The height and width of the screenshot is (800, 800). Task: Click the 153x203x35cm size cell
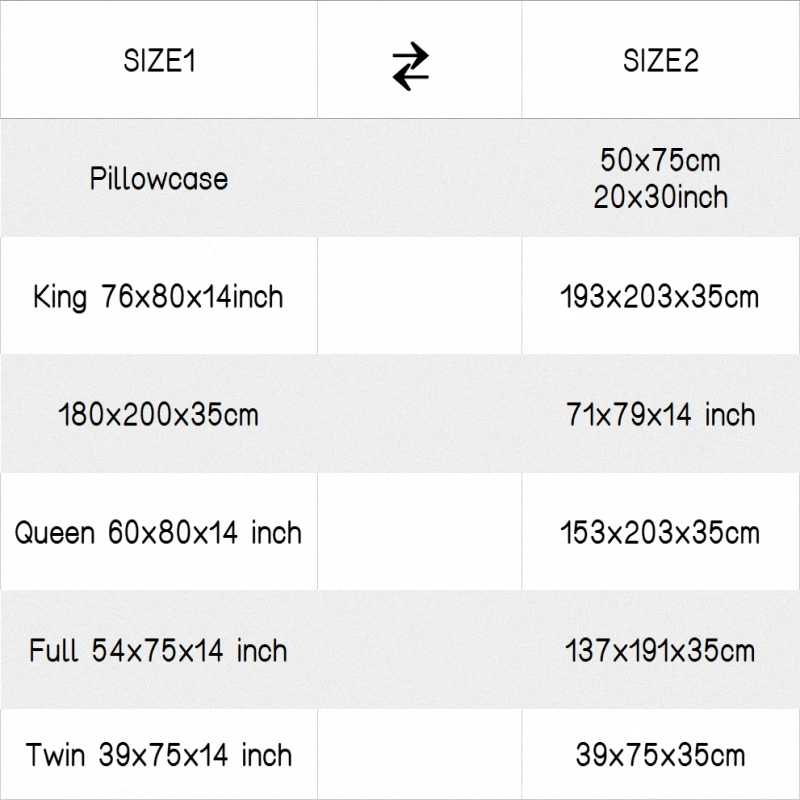(660, 532)
